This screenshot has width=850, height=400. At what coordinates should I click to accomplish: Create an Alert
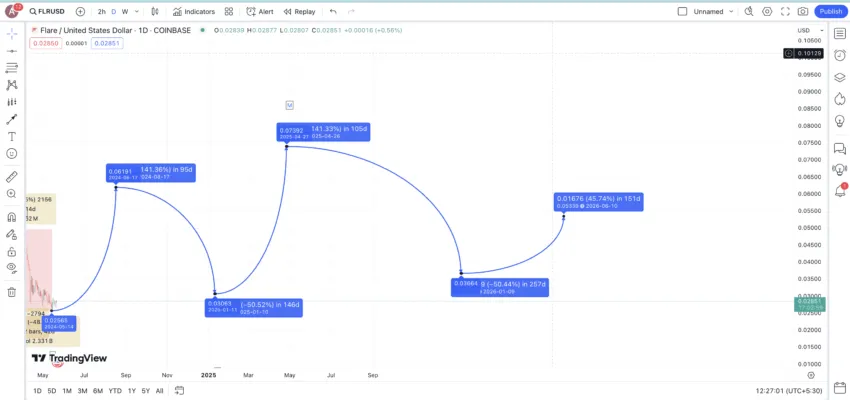(260, 11)
